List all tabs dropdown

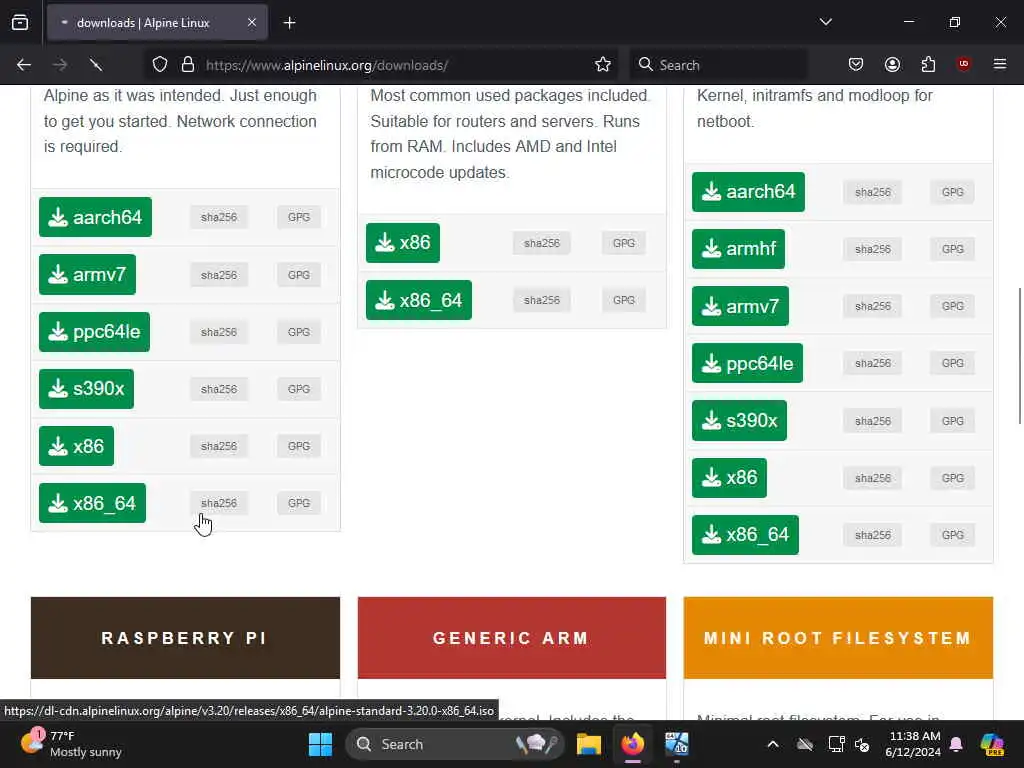(x=825, y=22)
